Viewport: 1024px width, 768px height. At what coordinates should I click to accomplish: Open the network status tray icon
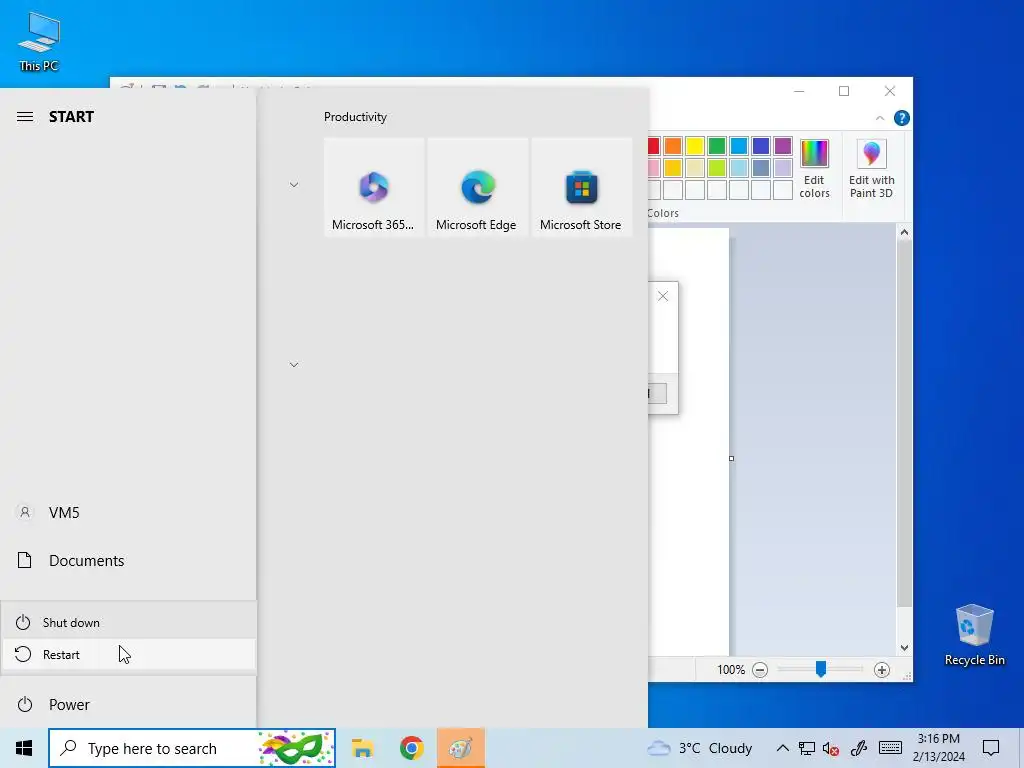click(807, 748)
